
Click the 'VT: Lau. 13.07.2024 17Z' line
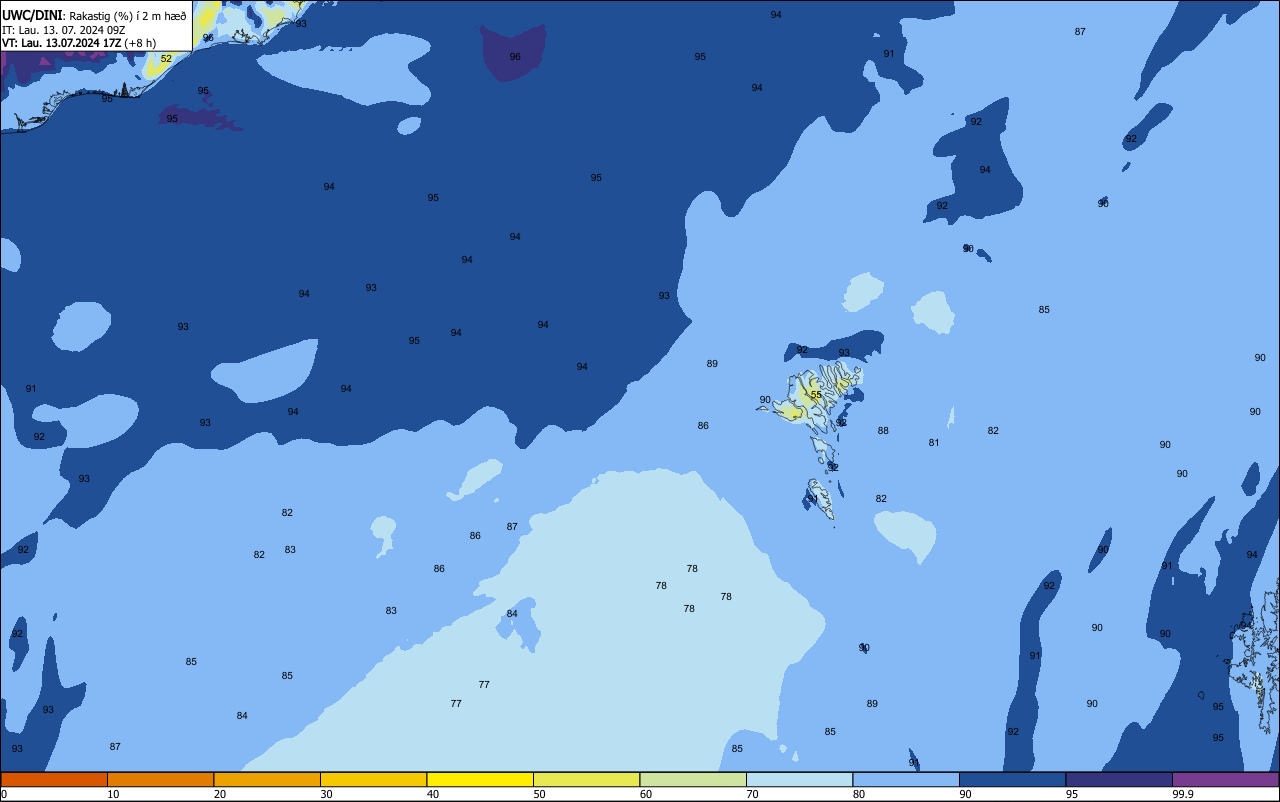(62, 43)
